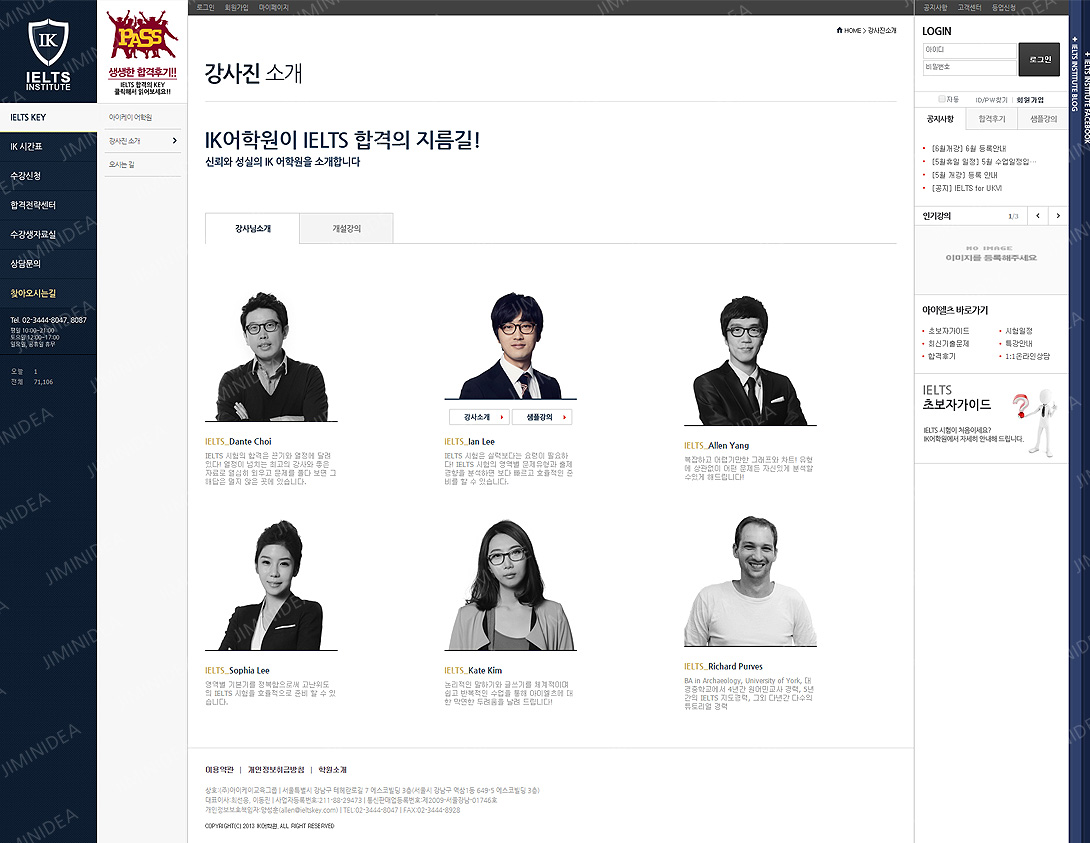Select the 아이케이 어학원 submenu item
The width and height of the screenshot is (1090, 843).
130,117
